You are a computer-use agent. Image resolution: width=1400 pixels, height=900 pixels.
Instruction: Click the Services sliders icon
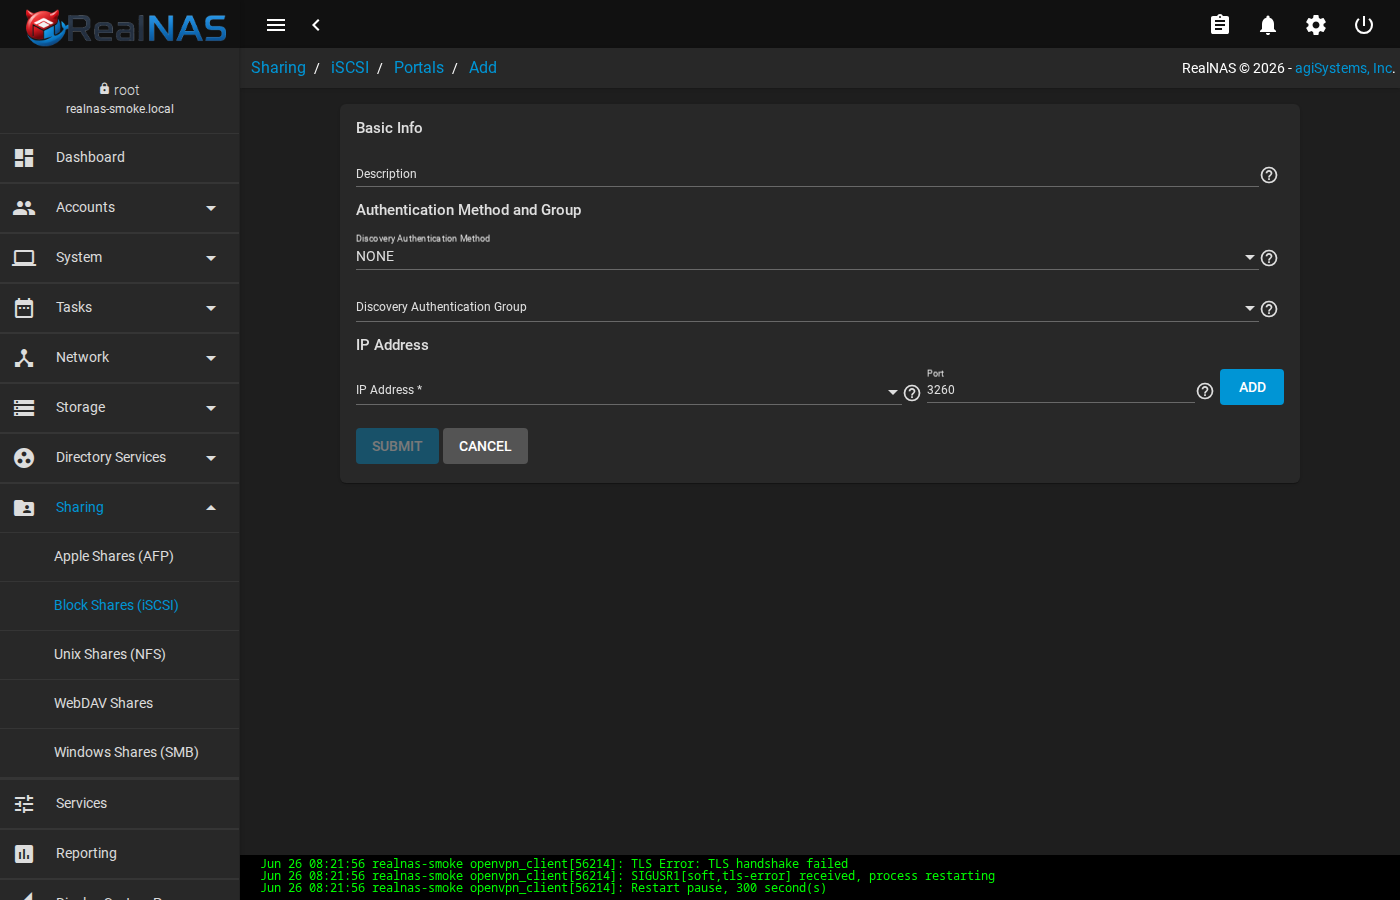pyautogui.click(x=24, y=804)
